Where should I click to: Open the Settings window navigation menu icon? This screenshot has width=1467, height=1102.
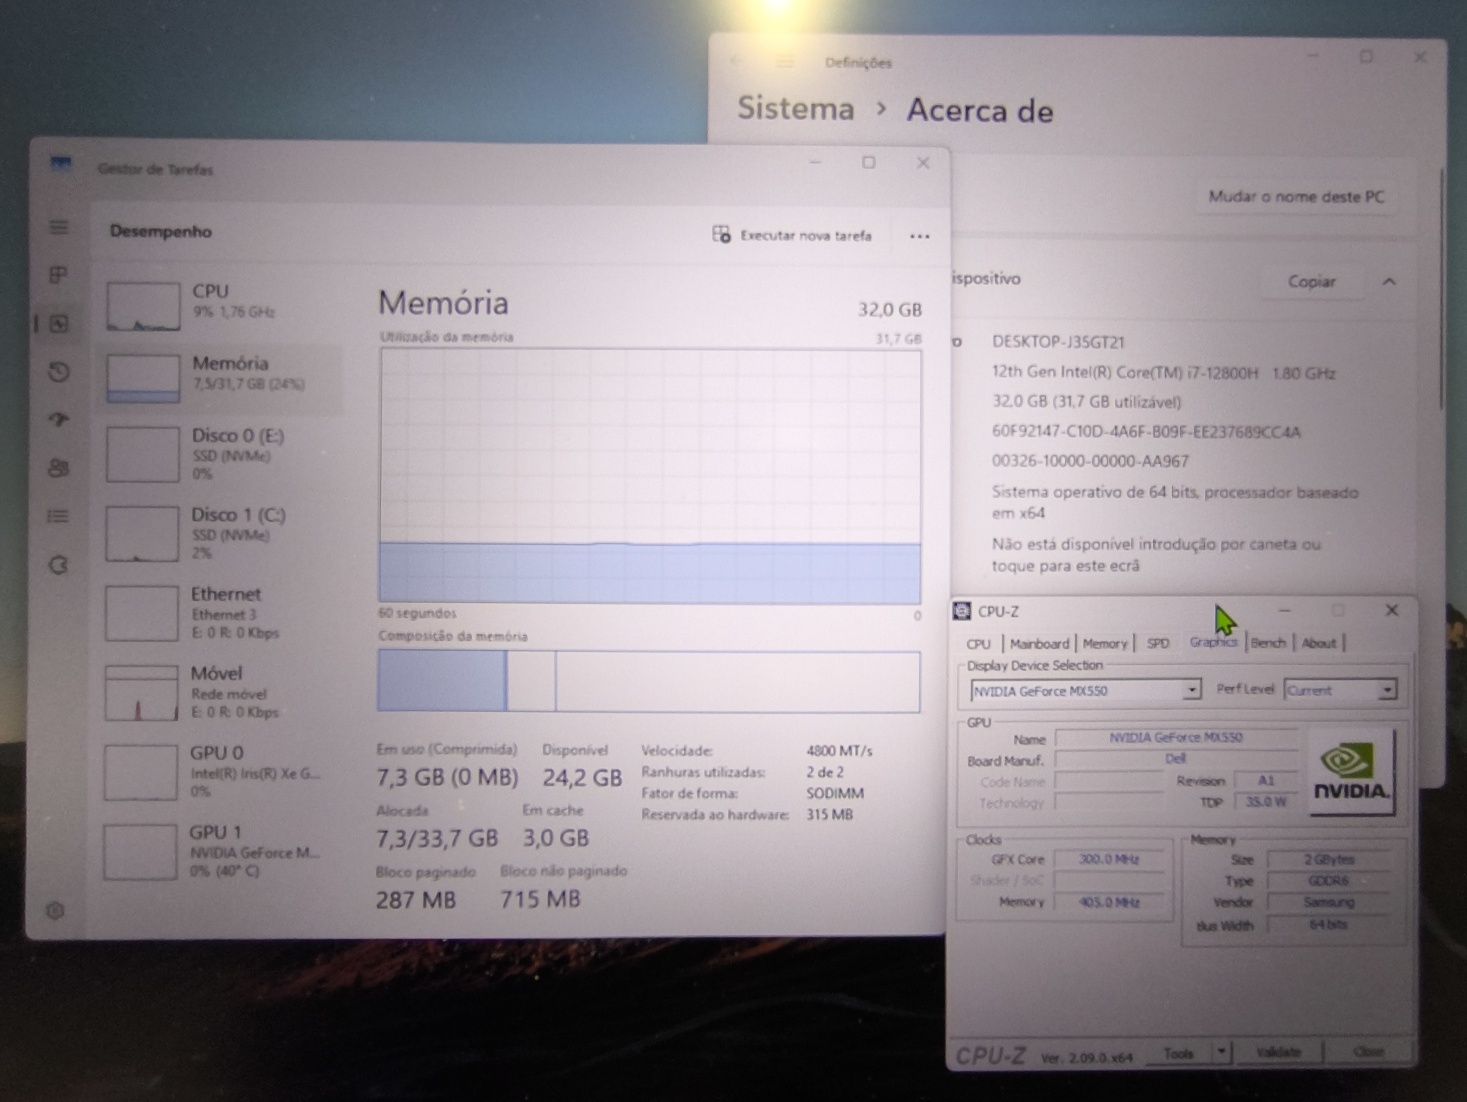point(785,62)
